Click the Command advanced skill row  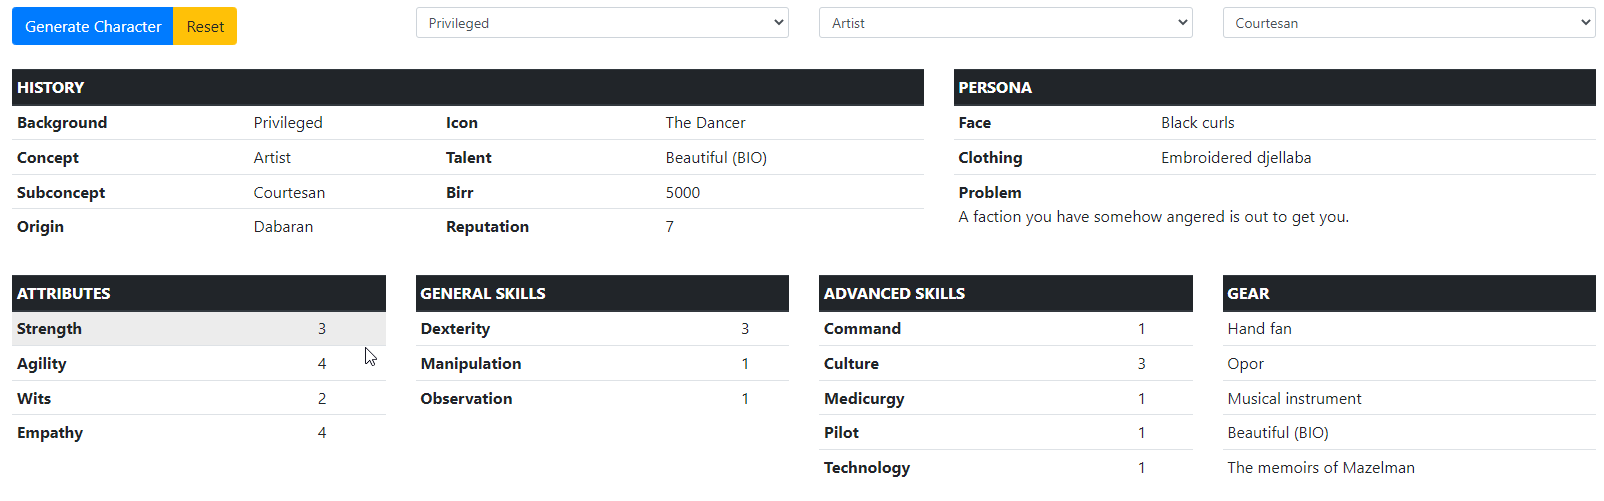[x=1005, y=329]
